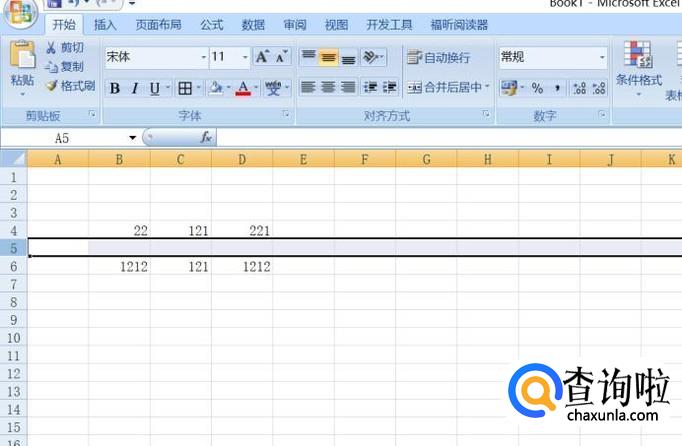The height and width of the screenshot is (446, 682).
Task: Click the Select All corner button
Action: point(13,159)
